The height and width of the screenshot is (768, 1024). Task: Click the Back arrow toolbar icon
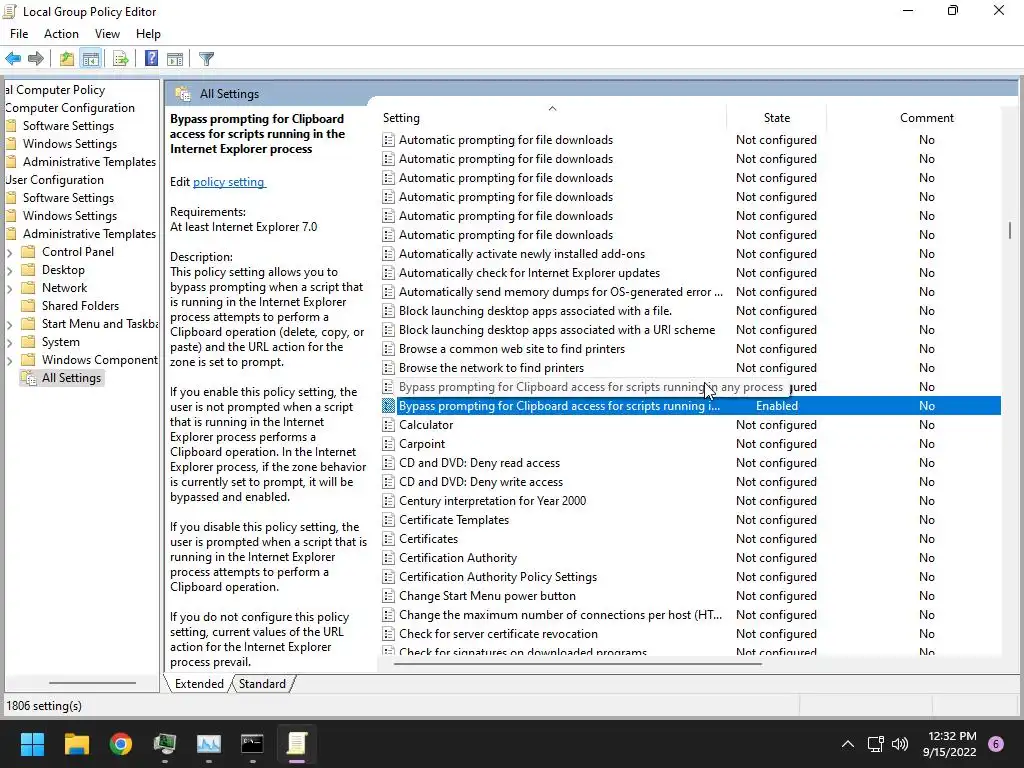[13, 59]
